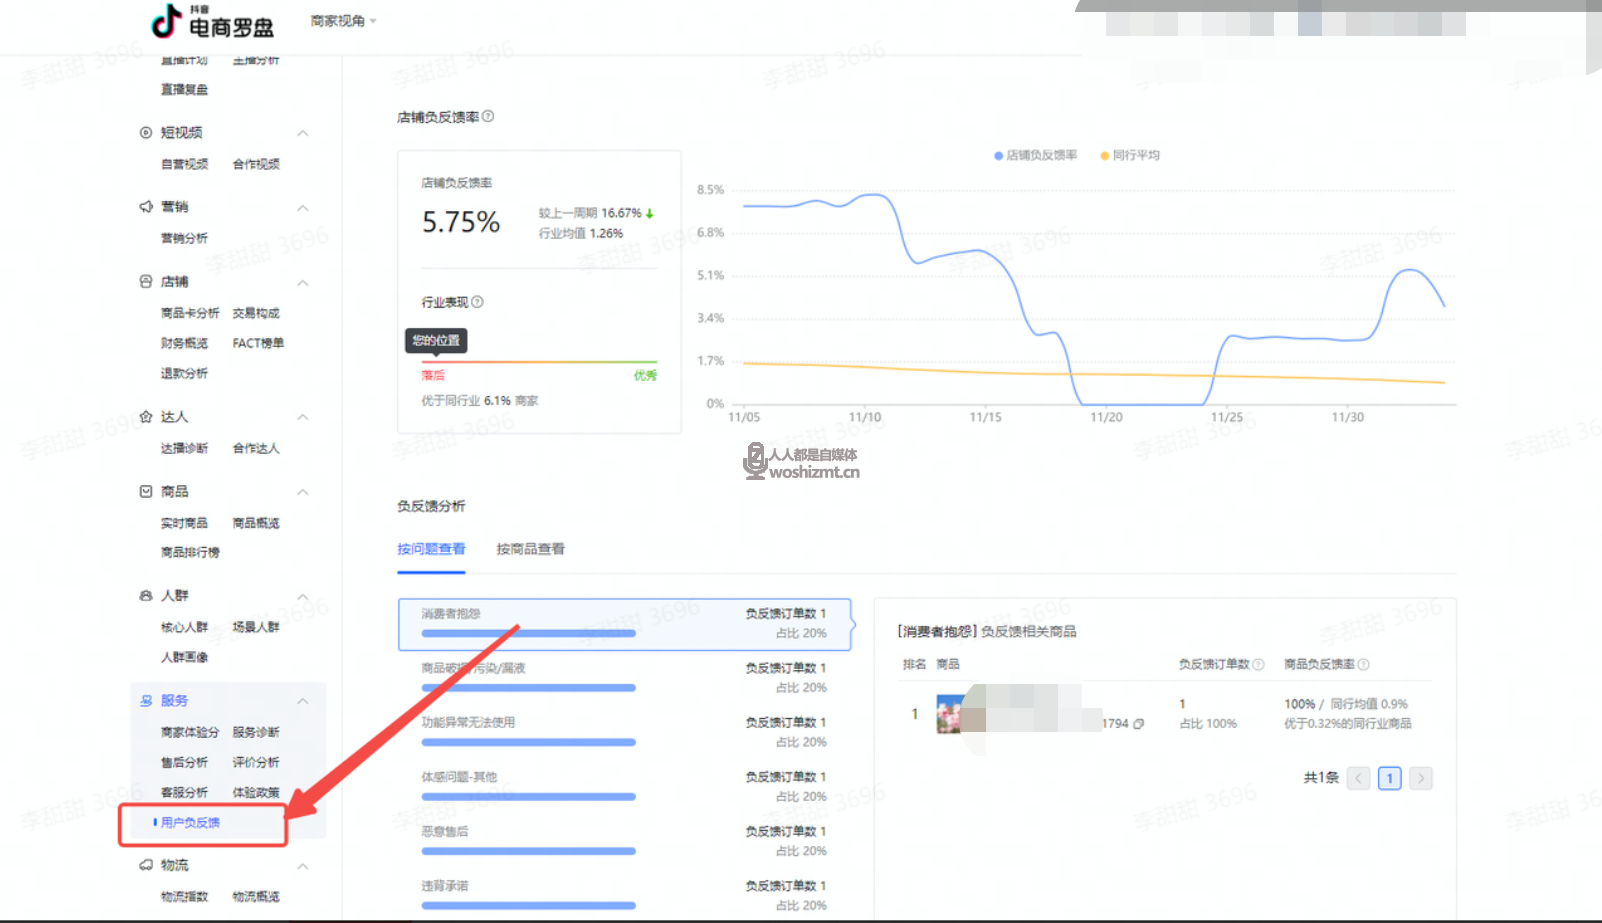Open 商家体验分 under 服务
This screenshot has height=923, width=1602.
click(x=189, y=733)
